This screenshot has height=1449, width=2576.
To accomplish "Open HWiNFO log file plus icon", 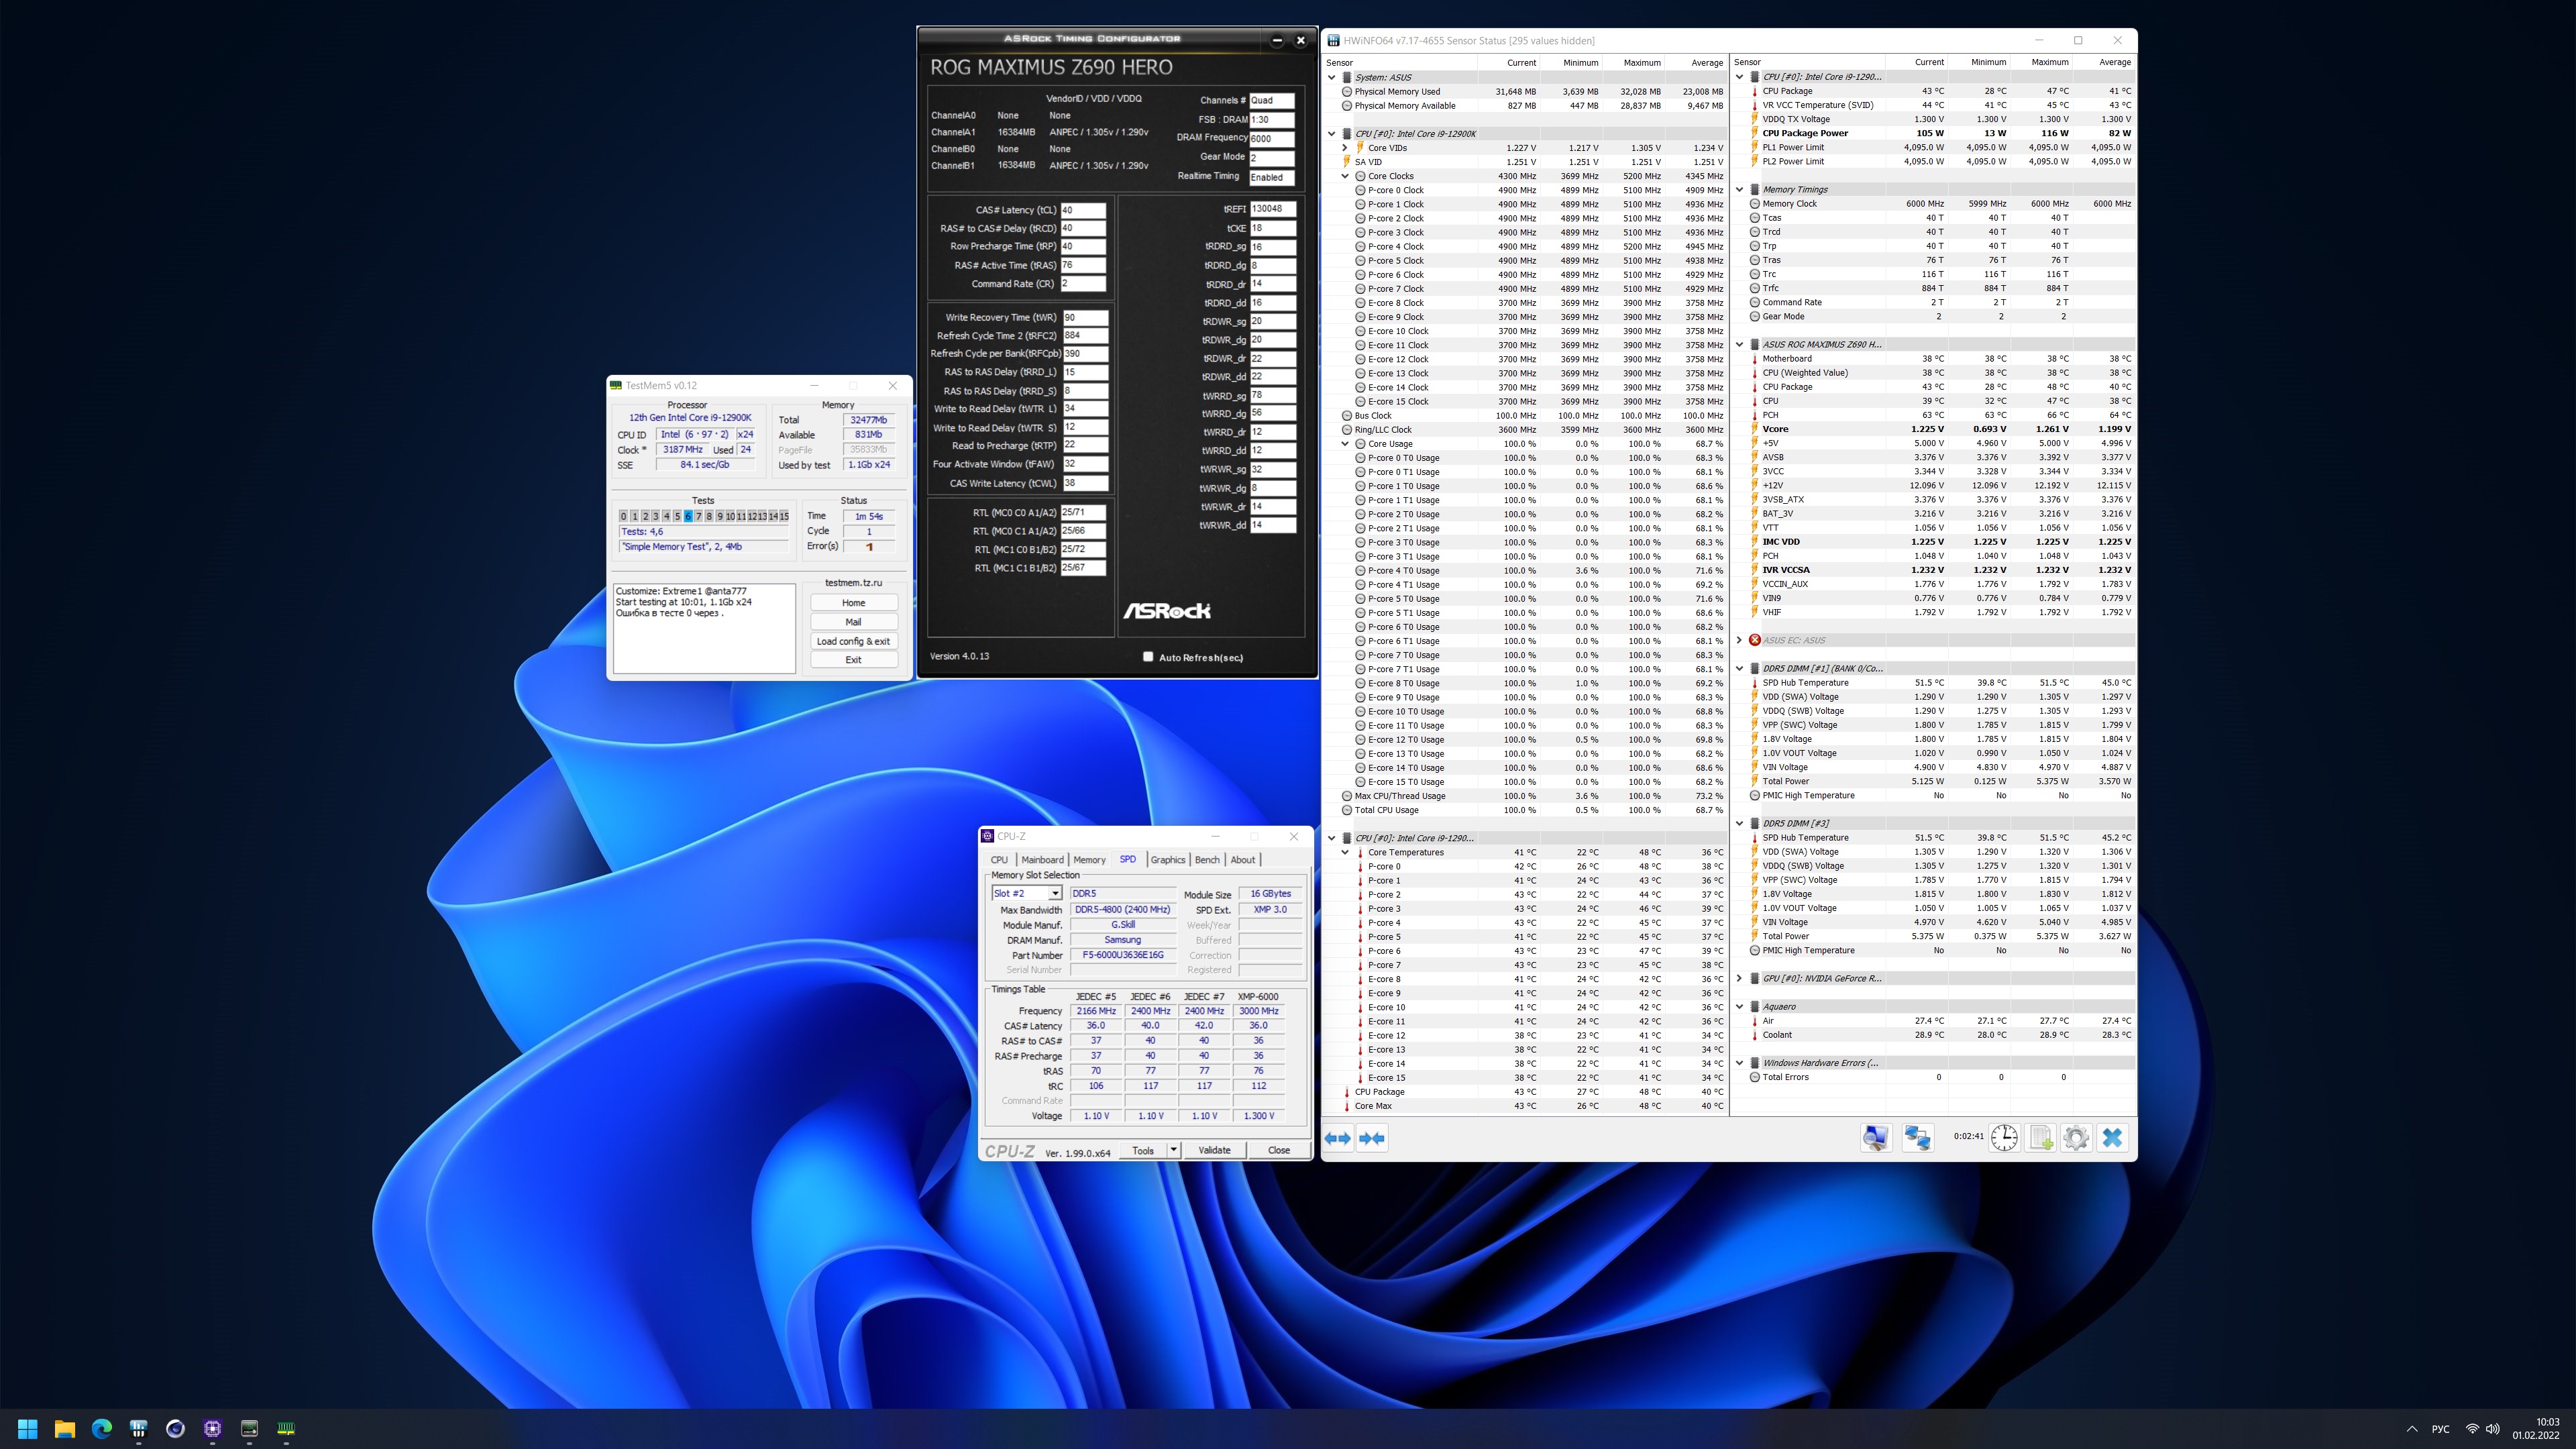I will [x=2040, y=1138].
